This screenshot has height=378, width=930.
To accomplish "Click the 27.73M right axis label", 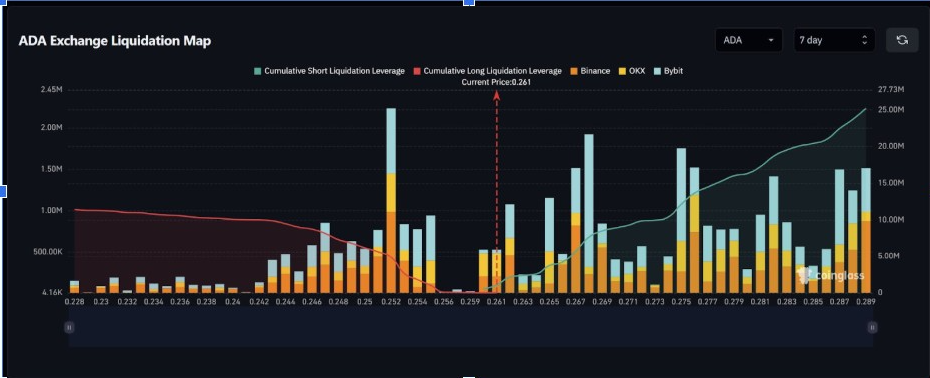I will click(891, 90).
